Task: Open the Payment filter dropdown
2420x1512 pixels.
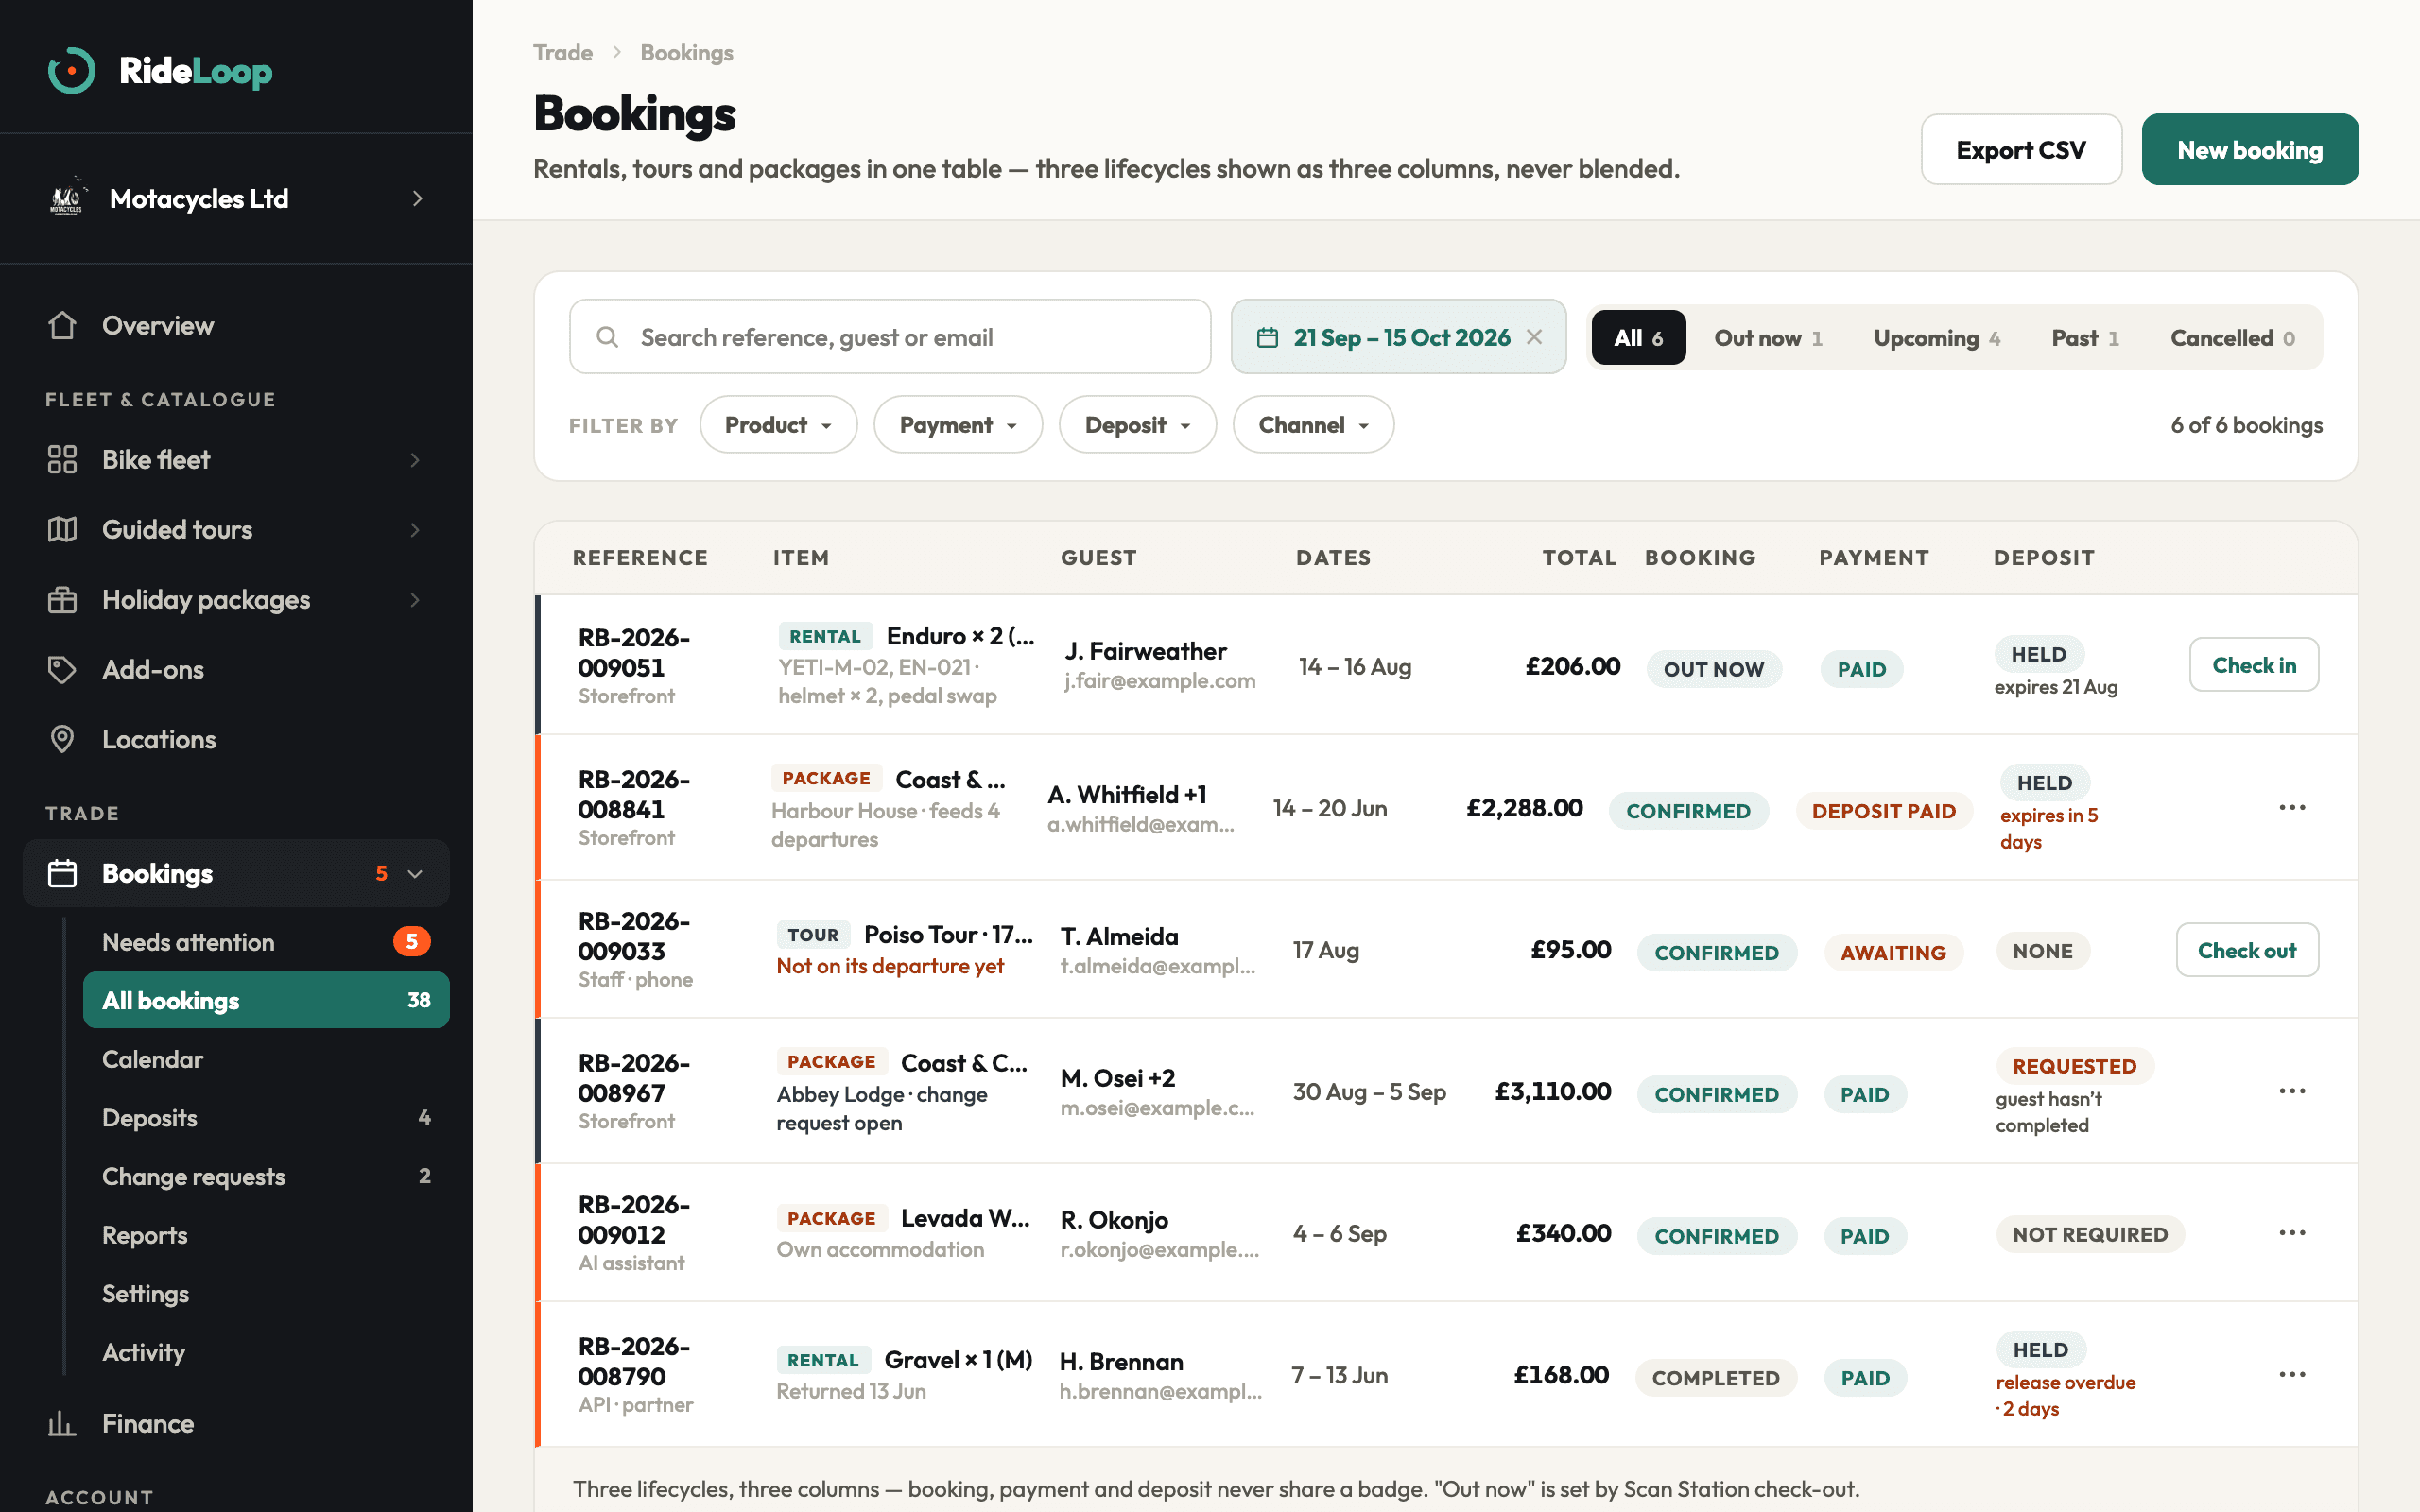Action: click(958, 424)
